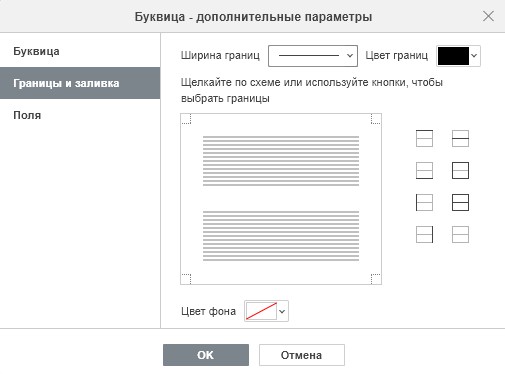Apply the inner horizontal line border preset

coord(460,138)
